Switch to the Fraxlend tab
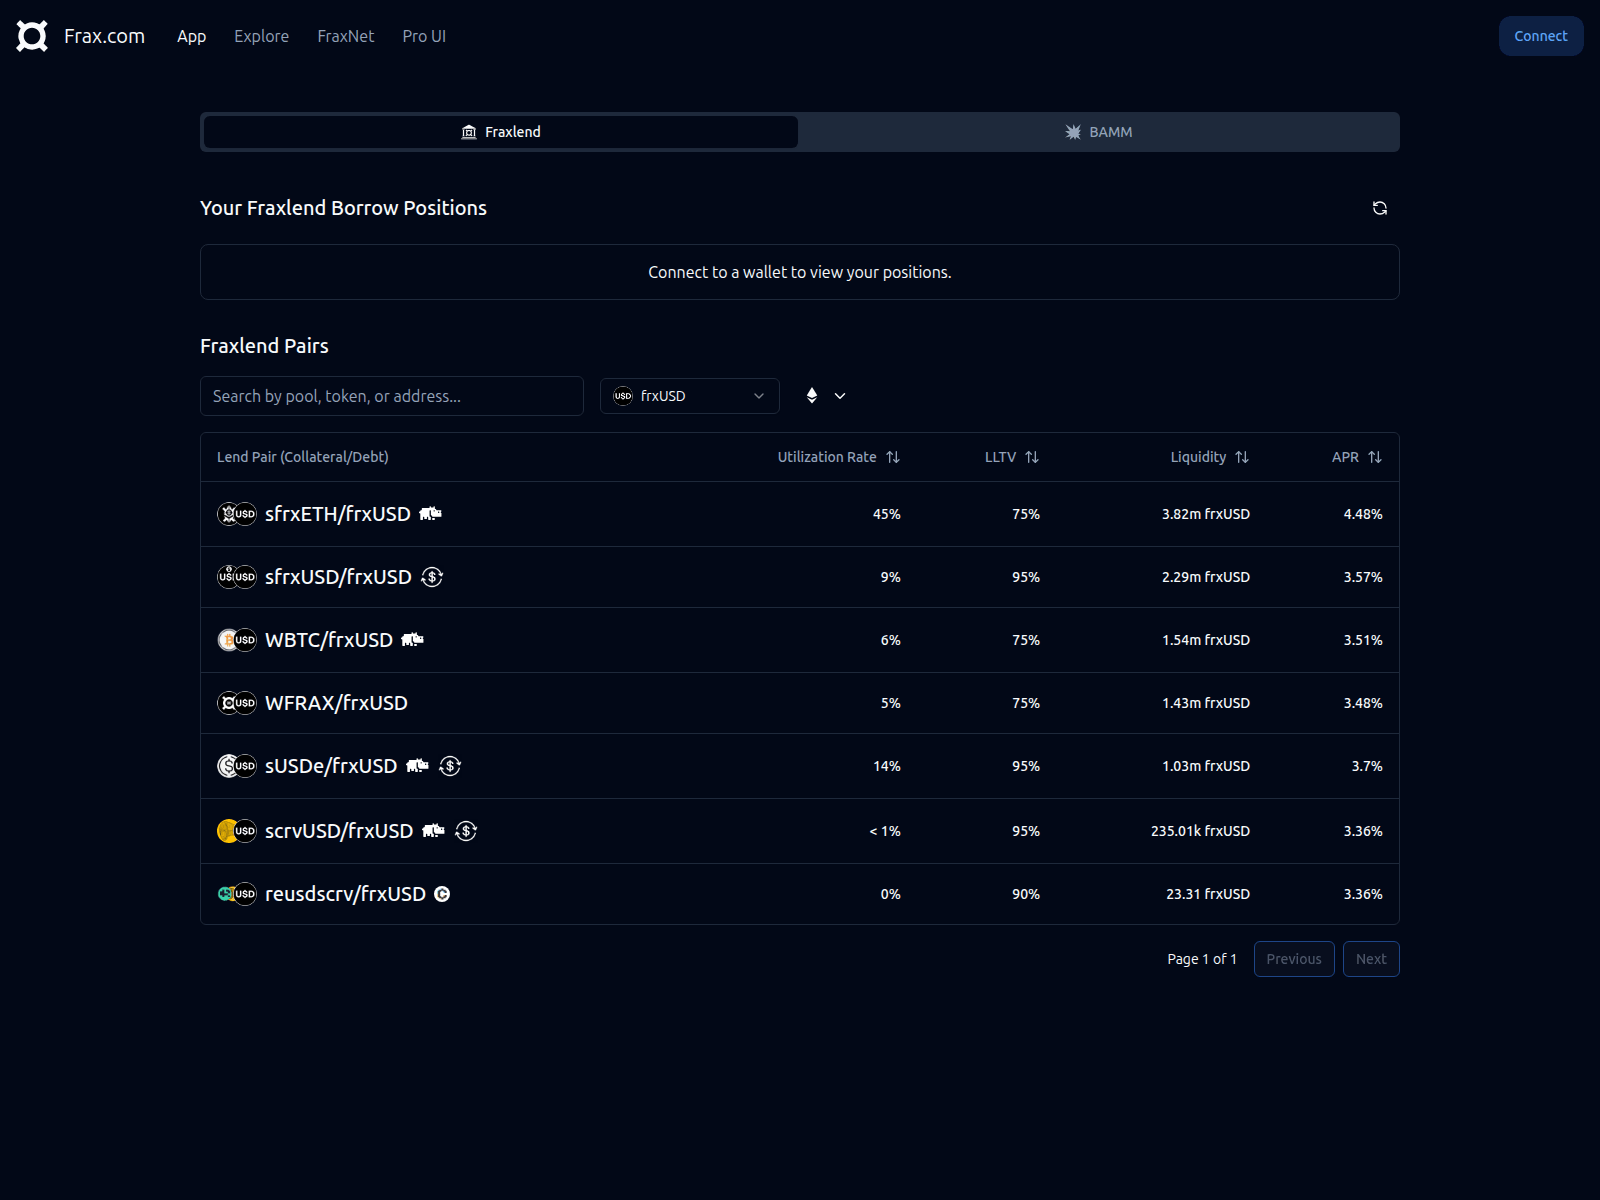 click(501, 132)
